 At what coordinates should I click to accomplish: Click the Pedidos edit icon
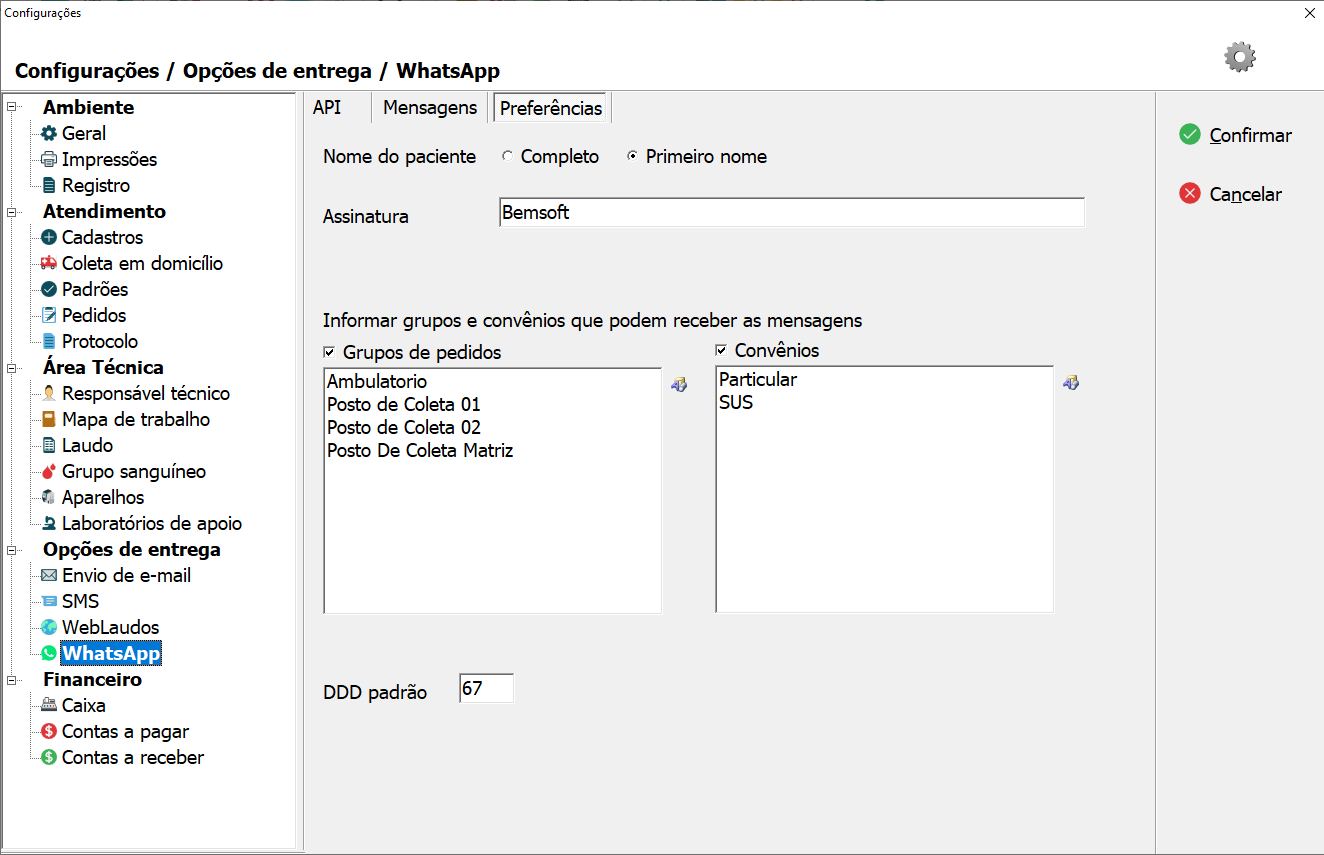tap(49, 315)
